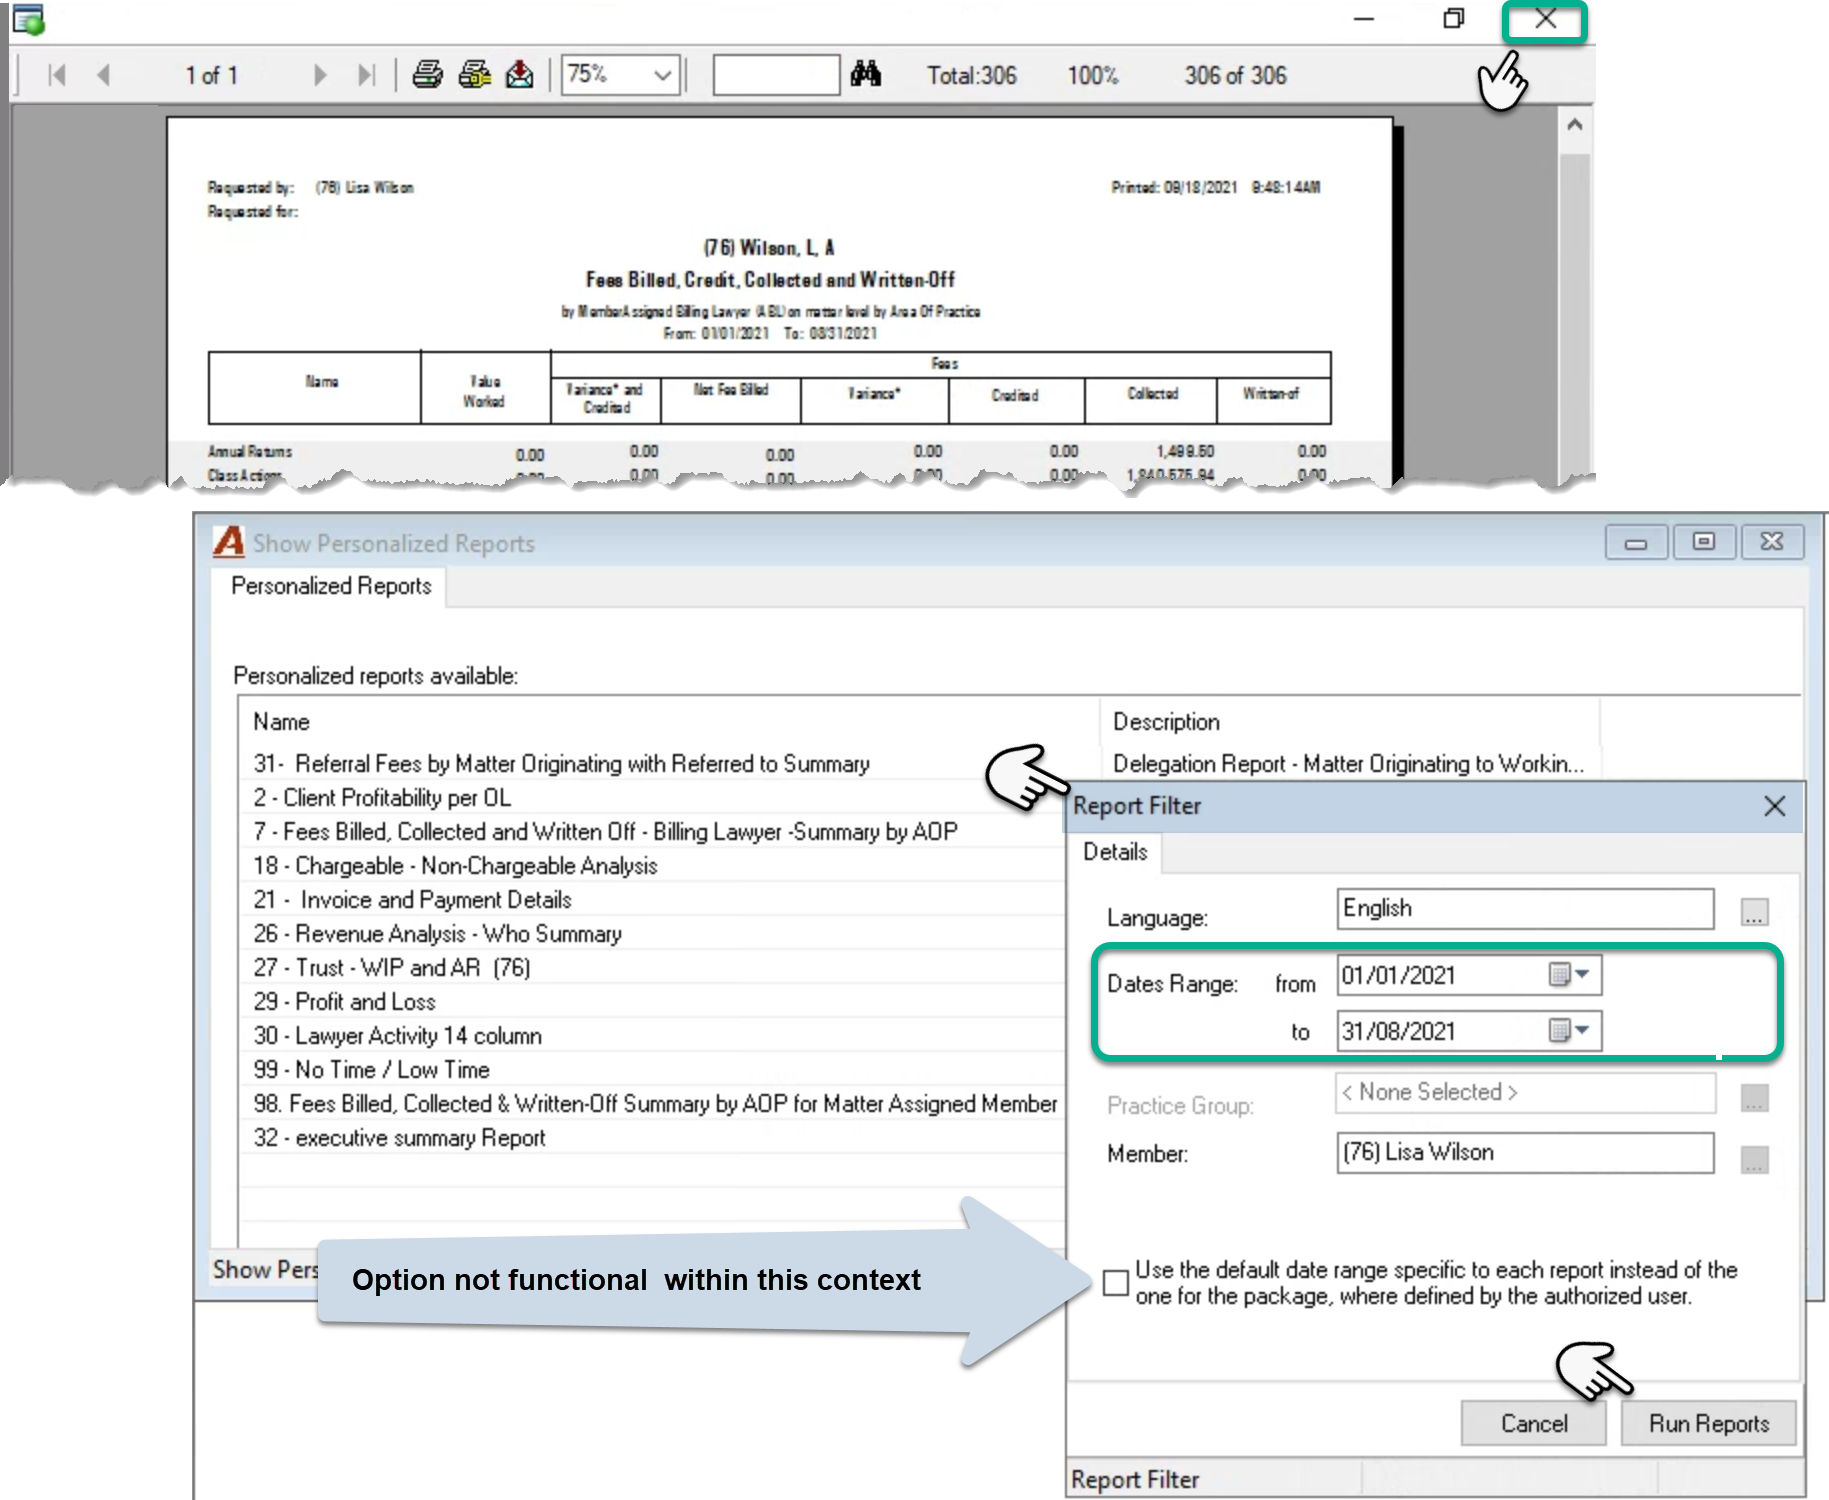The height and width of the screenshot is (1500, 1829).
Task: Select report 26 - Revenue Analysis Who Summary
Action: click(x=437, y=934)
